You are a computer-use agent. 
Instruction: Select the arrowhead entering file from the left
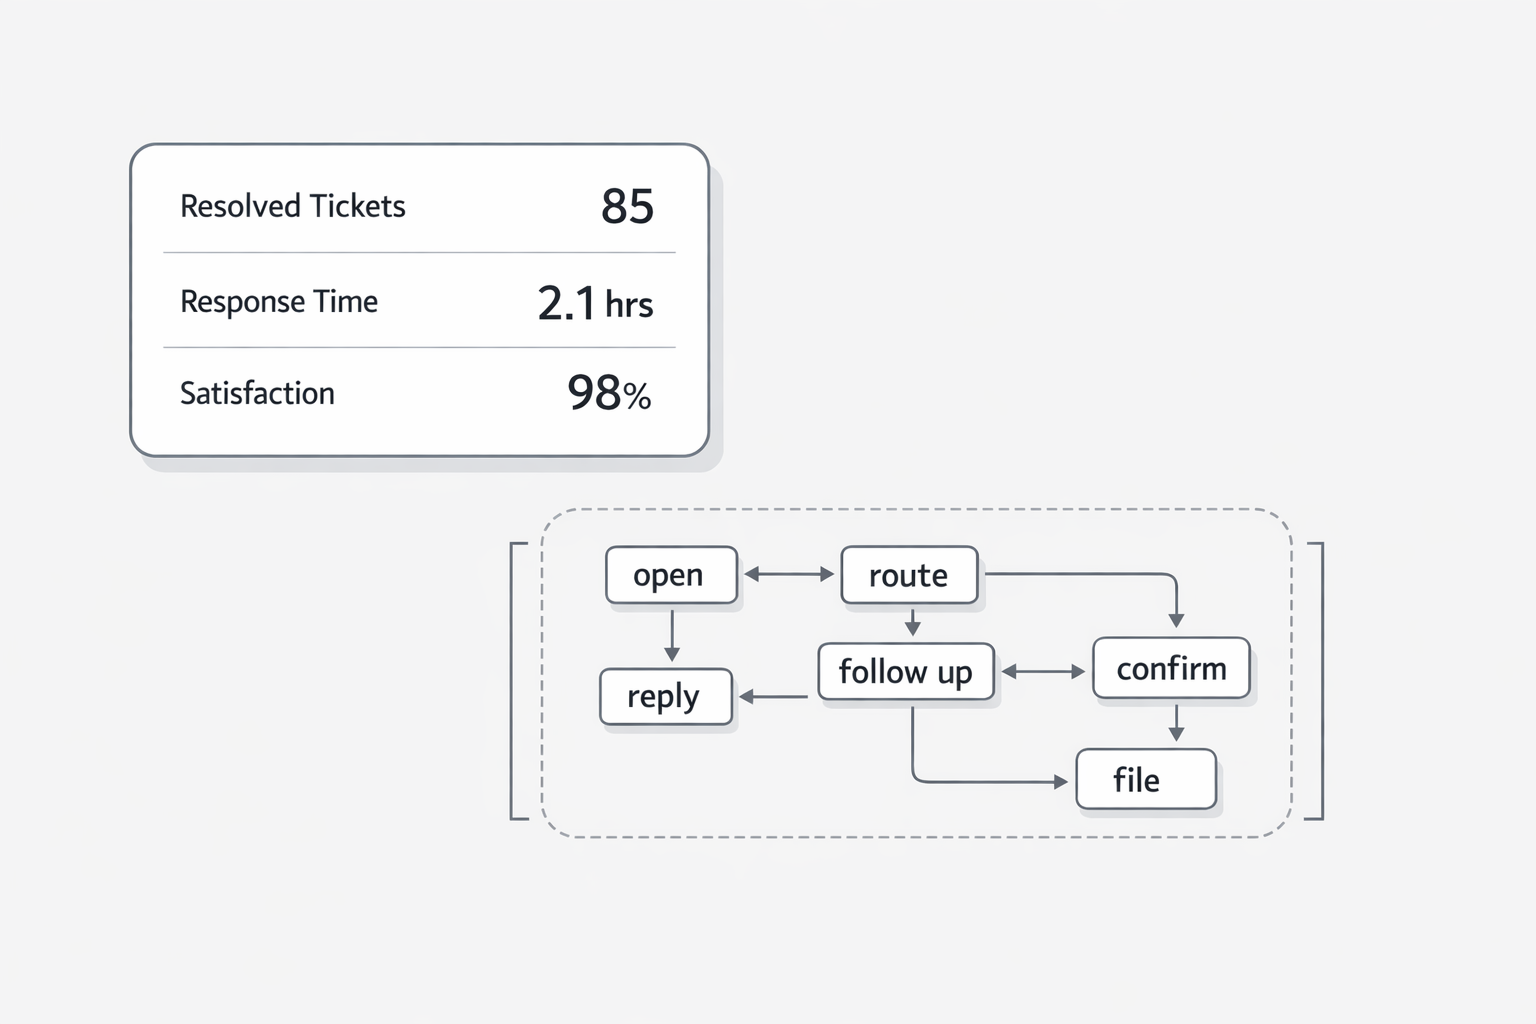[1061, 781]
